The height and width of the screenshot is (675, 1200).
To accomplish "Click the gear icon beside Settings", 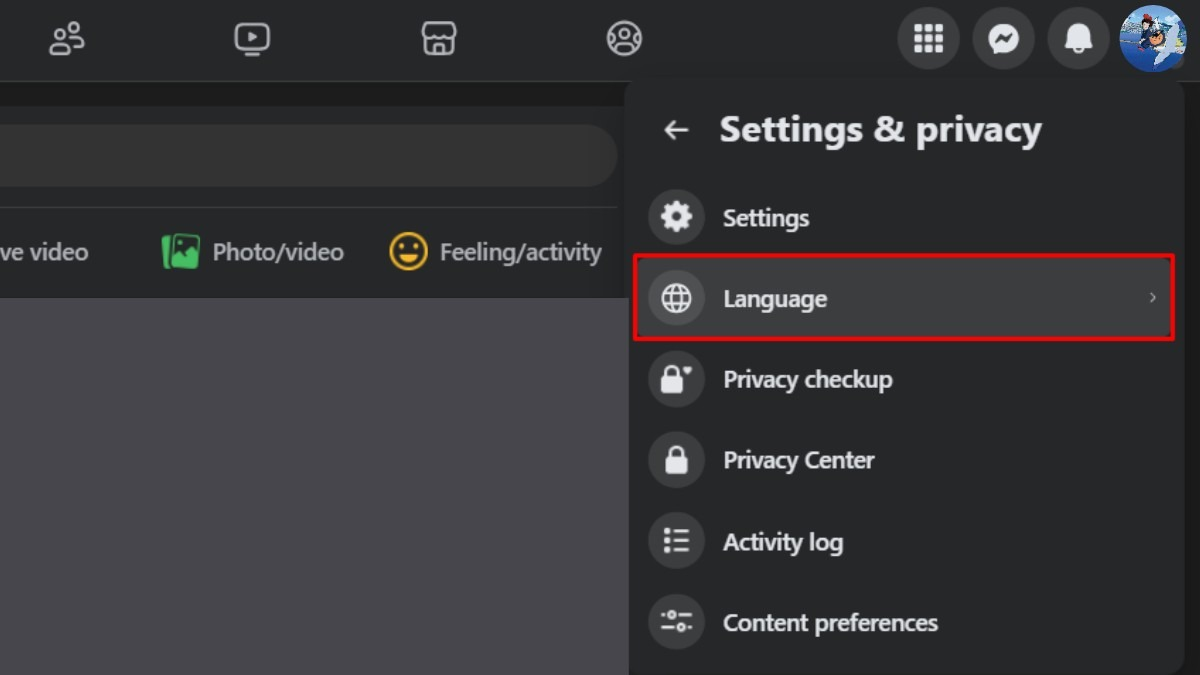I will pos(677,218).
